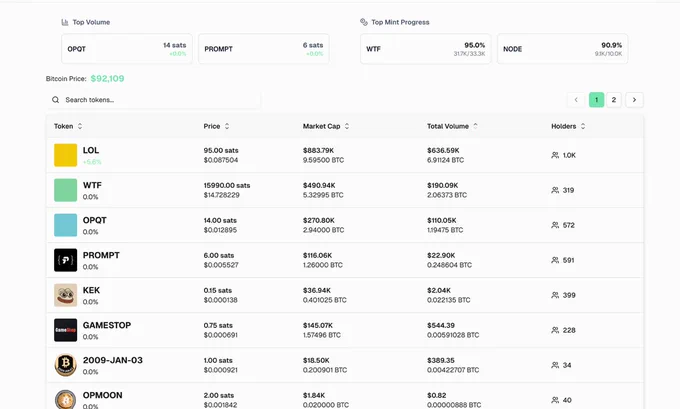Click holders icon in 2009-JAN-03 row

point(555,365)
